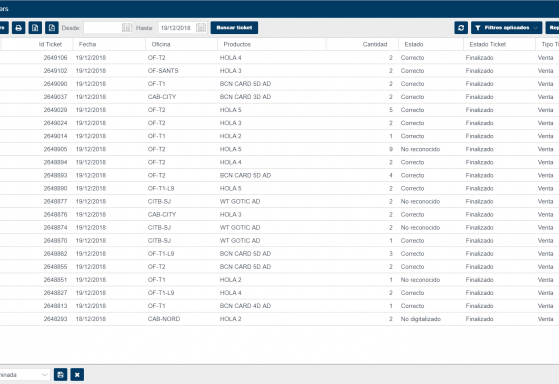The height and width of the screenshot is (384, 559).
Task: Select ticket id 2648905
Action: pos(55,149)
